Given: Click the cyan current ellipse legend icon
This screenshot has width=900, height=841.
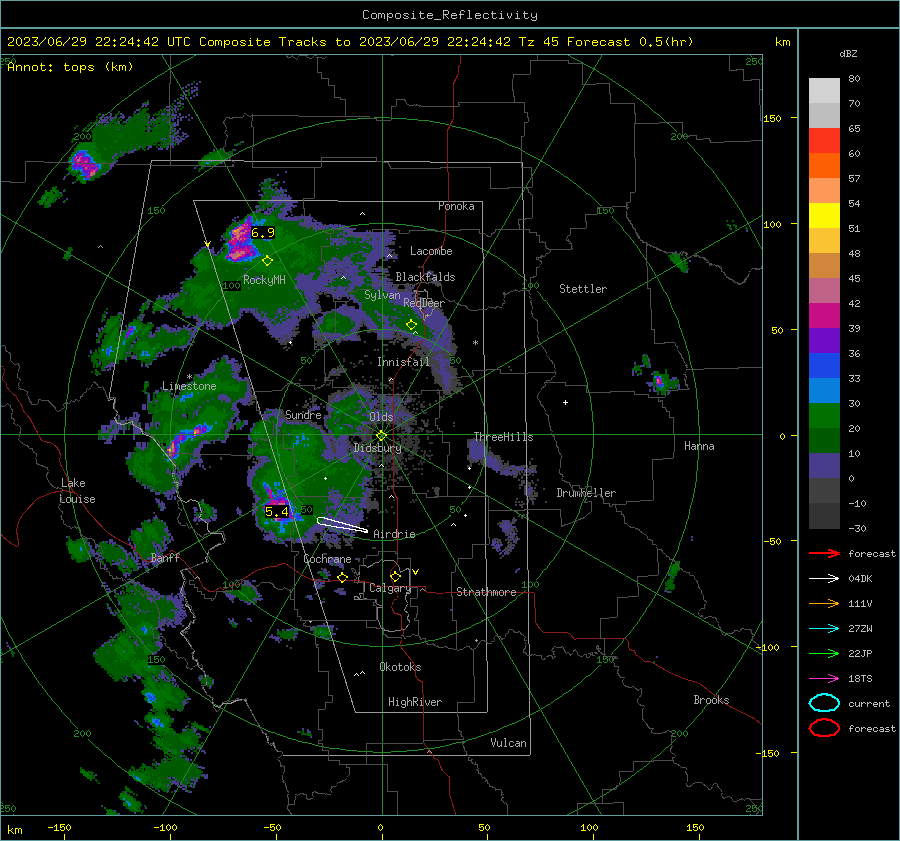Looking at the screenshot, I should (x=824, y=703).
